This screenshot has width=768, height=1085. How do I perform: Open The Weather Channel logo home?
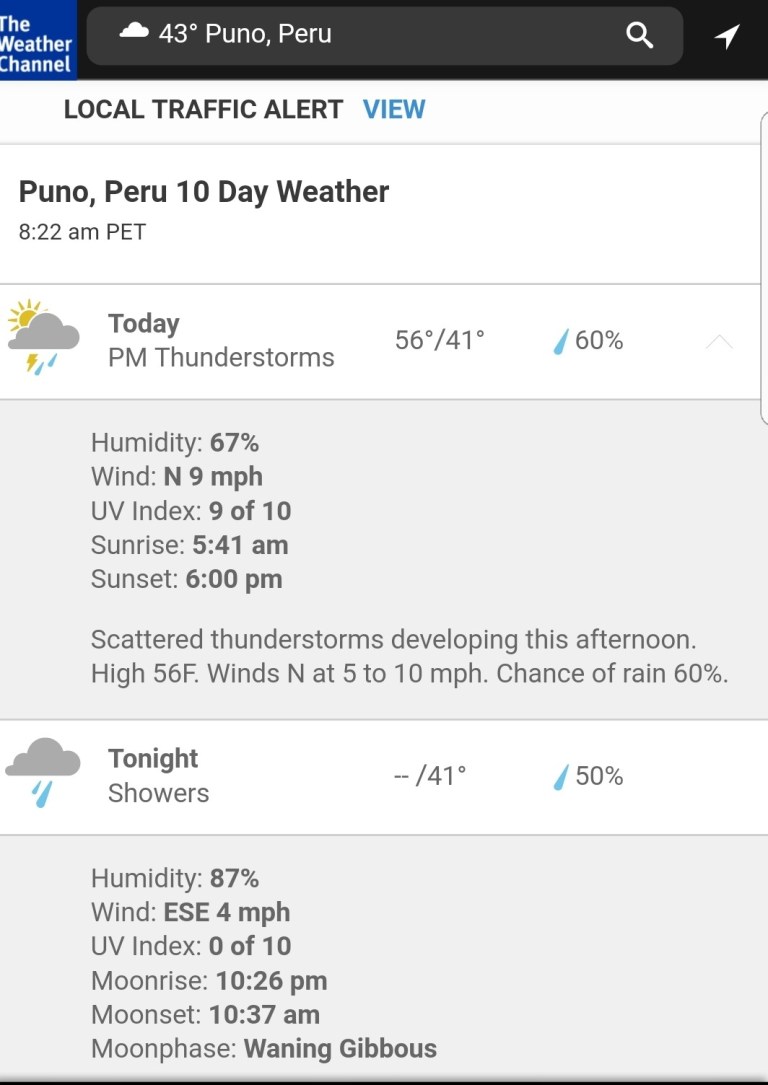coord(37,40)
